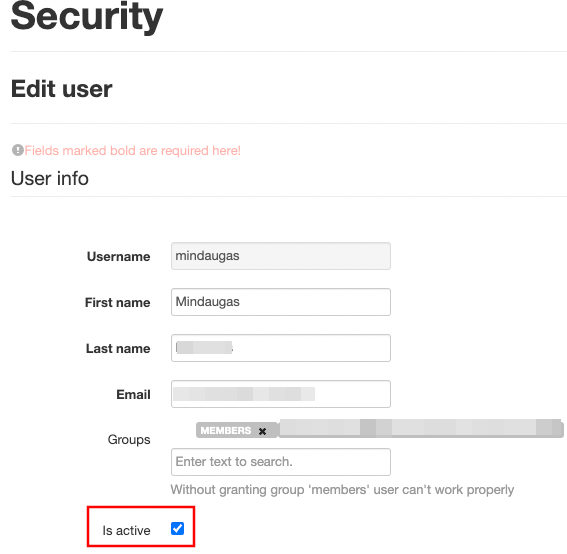Viewport: 567px width, 554px height.
Task: Click the User info section heading
Action: point(50,178)
